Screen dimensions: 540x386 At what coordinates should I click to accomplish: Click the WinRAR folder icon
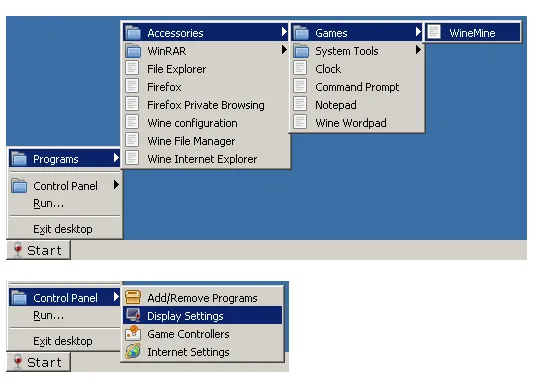point(133,51)
